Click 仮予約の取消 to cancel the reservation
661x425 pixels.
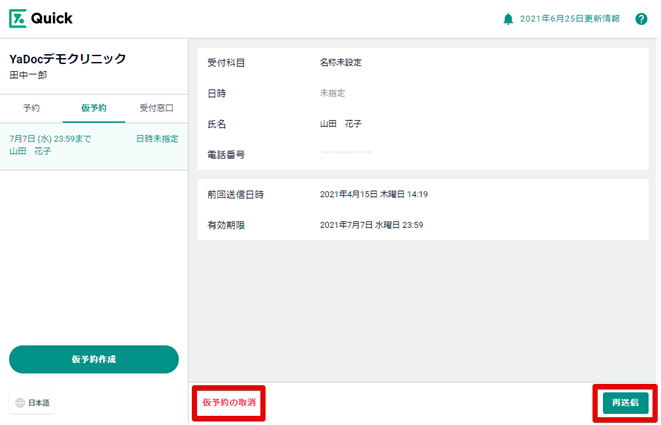[x=228, y=402]
